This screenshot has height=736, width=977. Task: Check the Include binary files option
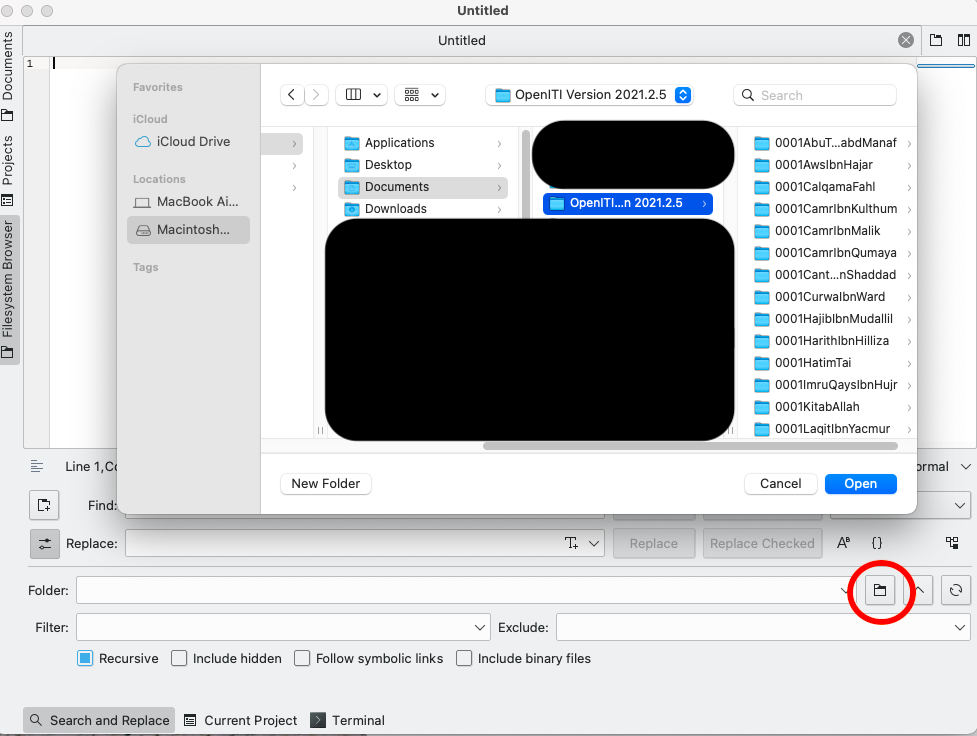[x=464, y=658]
